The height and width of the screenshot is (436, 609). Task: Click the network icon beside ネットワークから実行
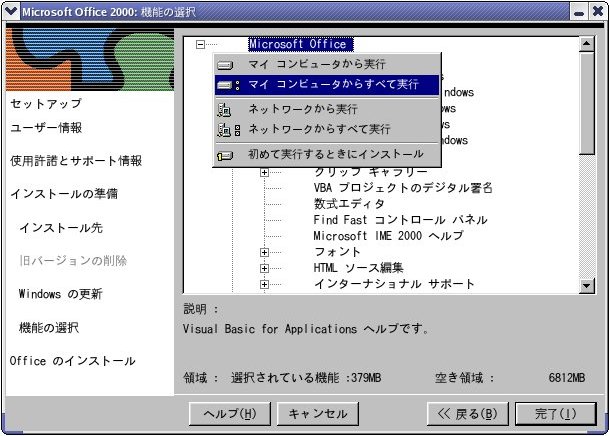tap(224, 110)
